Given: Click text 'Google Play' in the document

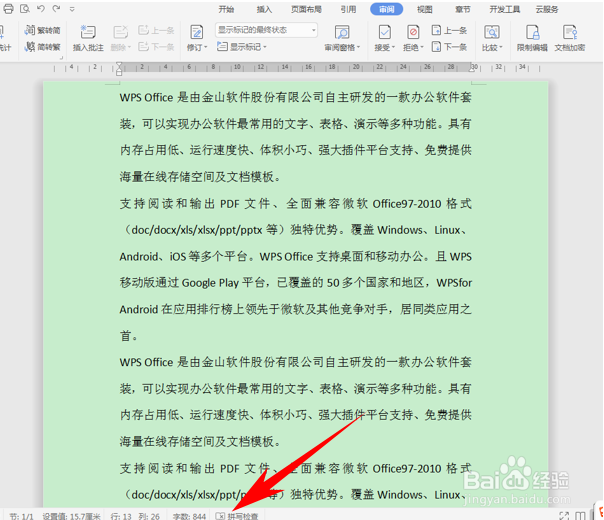Looking at the screenshot, I should point(210,283).
